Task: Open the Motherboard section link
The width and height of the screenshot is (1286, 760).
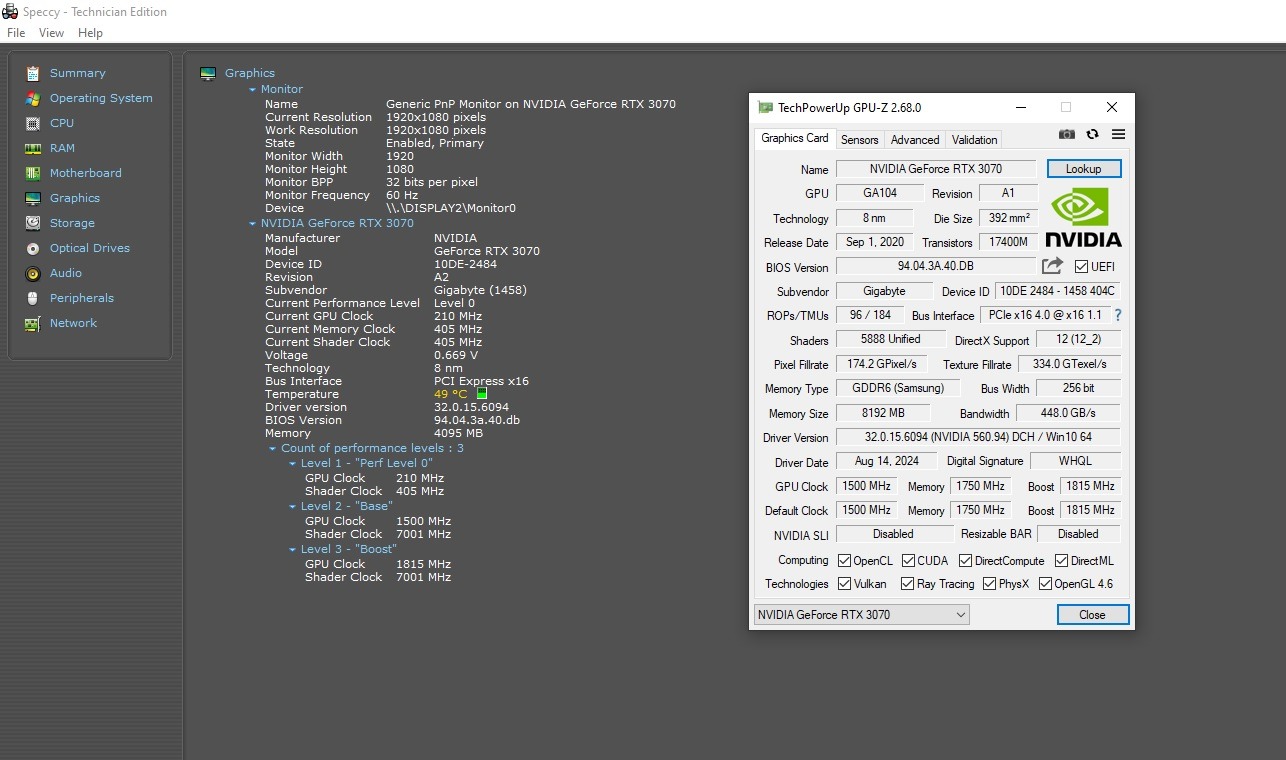Action: [x=86, y=173]
